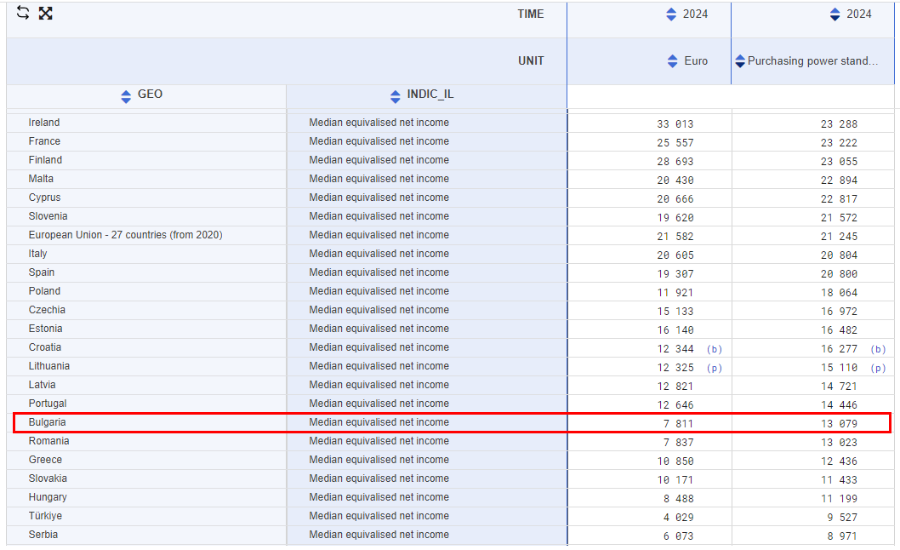Click France's Euro value 25 557
This screenshot has width=900, height=550.
[675, 143]
